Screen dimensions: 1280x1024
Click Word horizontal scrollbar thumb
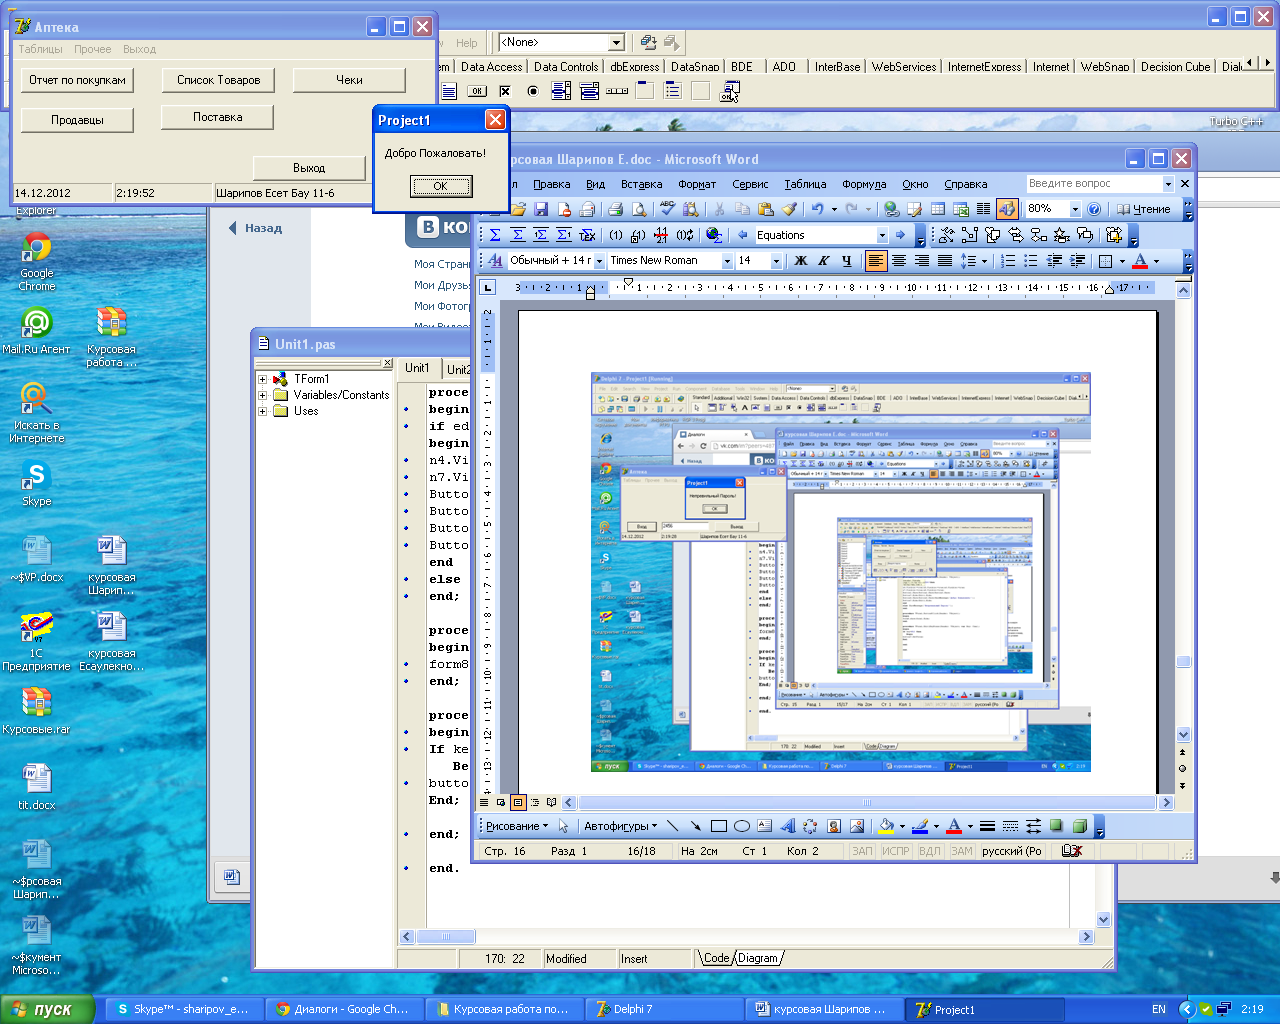(866, 802)
